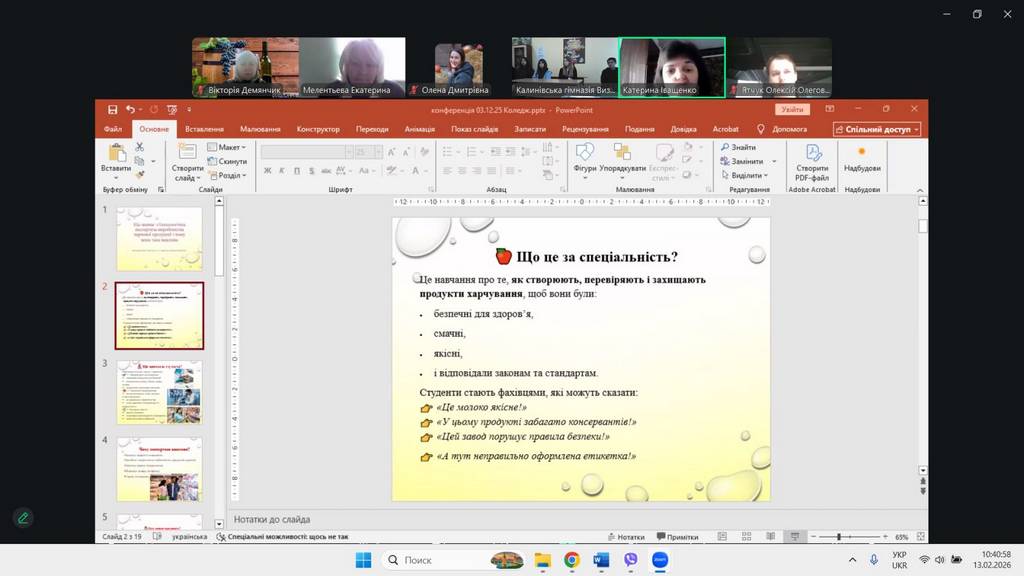Click the Вставити paste icon
This screenshot has height=576, width=1024.
pyautogui.click(x=116, y=155)
